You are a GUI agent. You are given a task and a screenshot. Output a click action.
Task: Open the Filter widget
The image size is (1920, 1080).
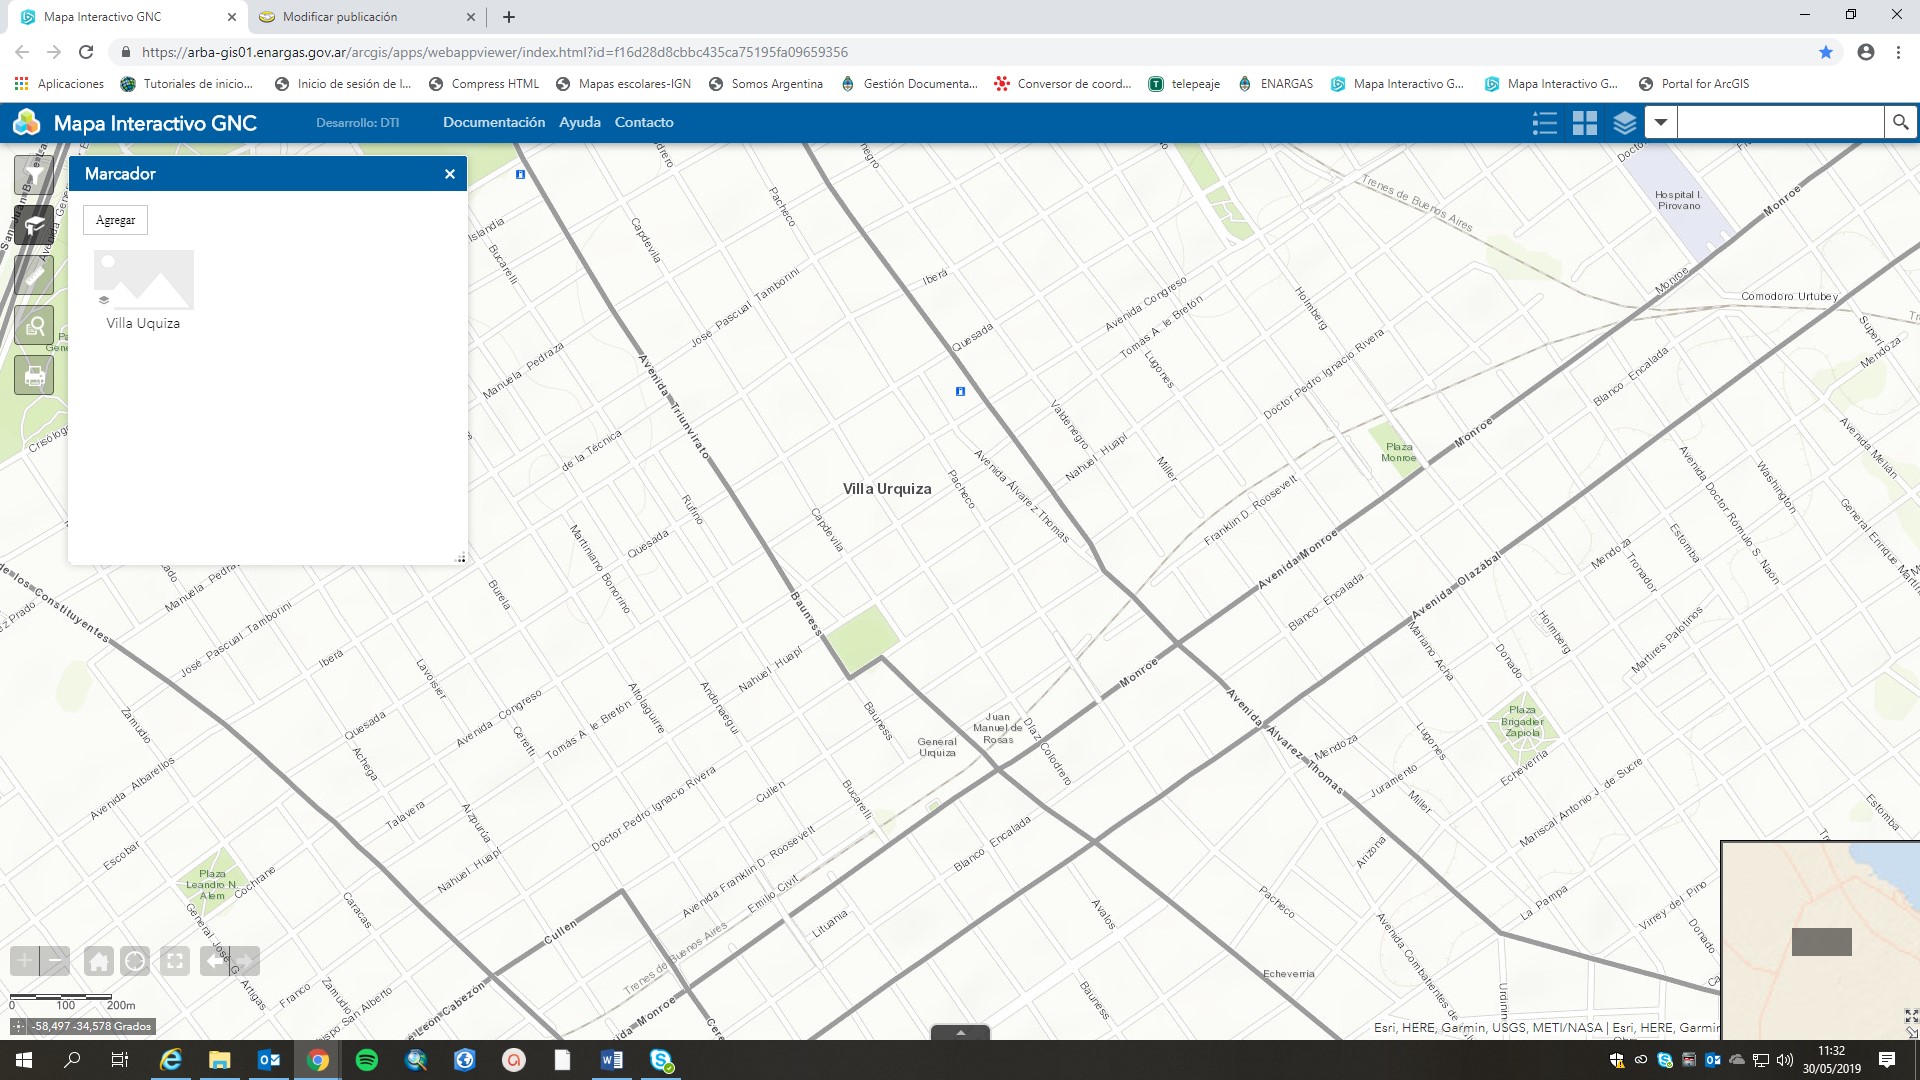[34, 175]
